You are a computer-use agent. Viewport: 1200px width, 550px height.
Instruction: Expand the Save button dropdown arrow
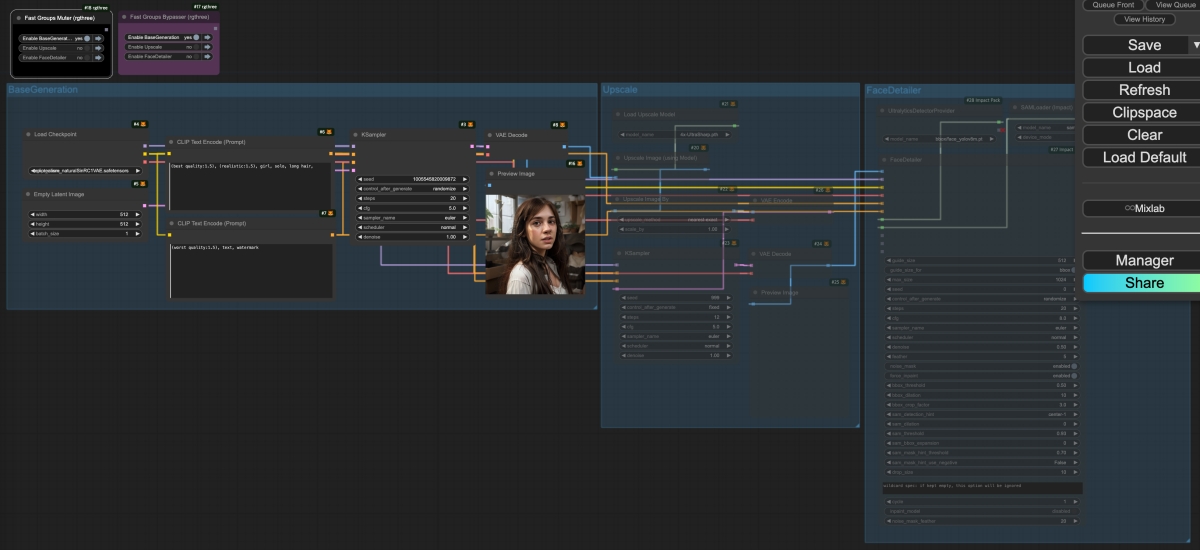click(1195, 45)
